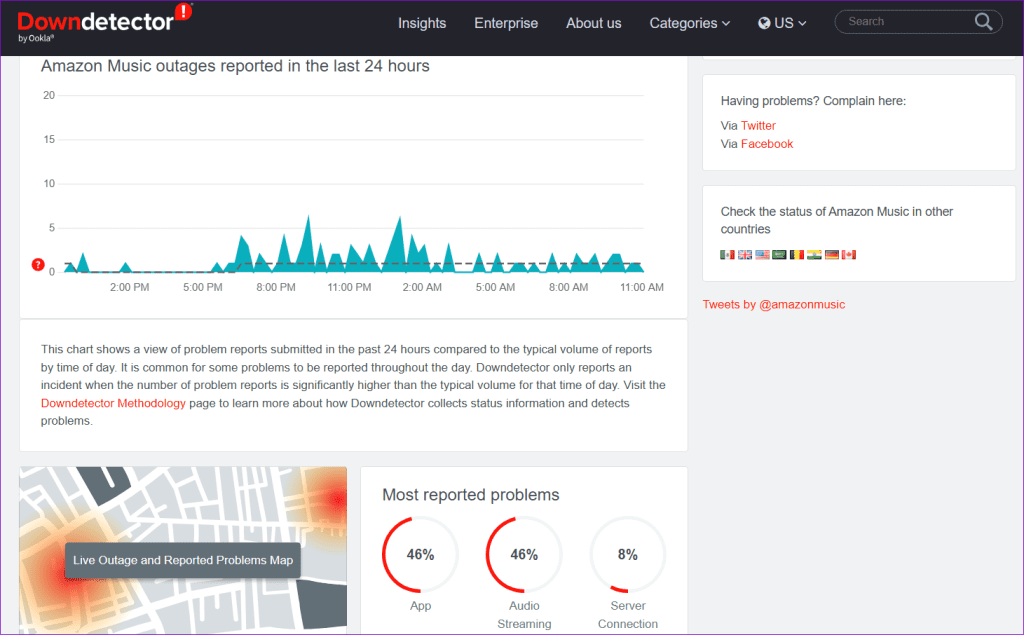Open Amazon Music status for Germany flag
The width and height of the screenshot is (1024, 635).
[x=831, y=255]
